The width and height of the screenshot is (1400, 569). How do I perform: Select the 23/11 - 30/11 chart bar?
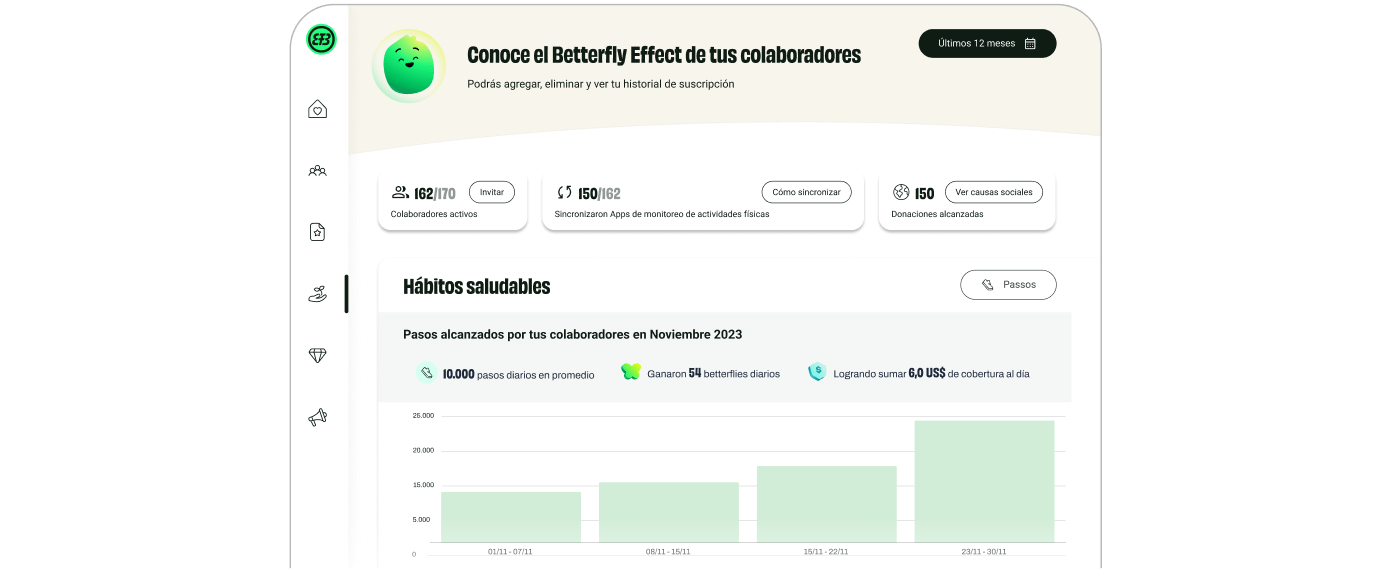click(984, 481)
